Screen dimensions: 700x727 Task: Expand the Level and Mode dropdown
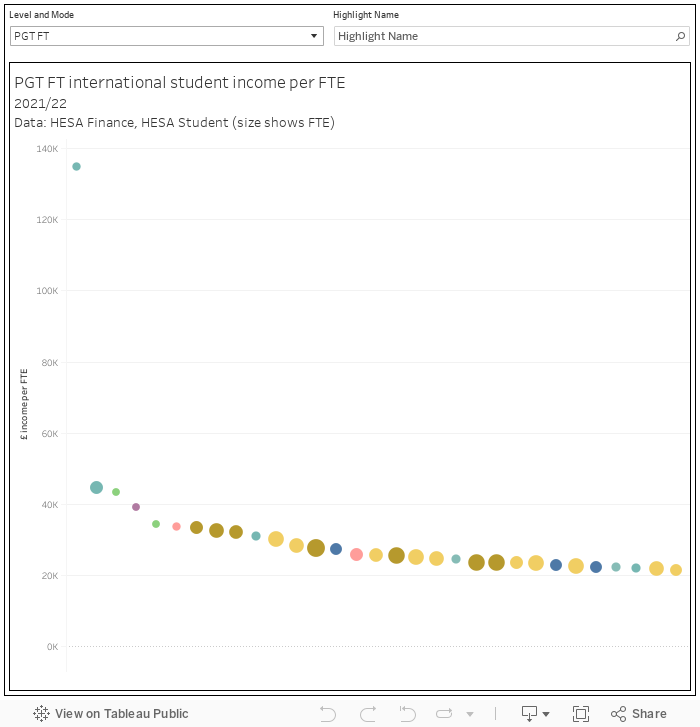pyautogui.click(x=315, y=36)
